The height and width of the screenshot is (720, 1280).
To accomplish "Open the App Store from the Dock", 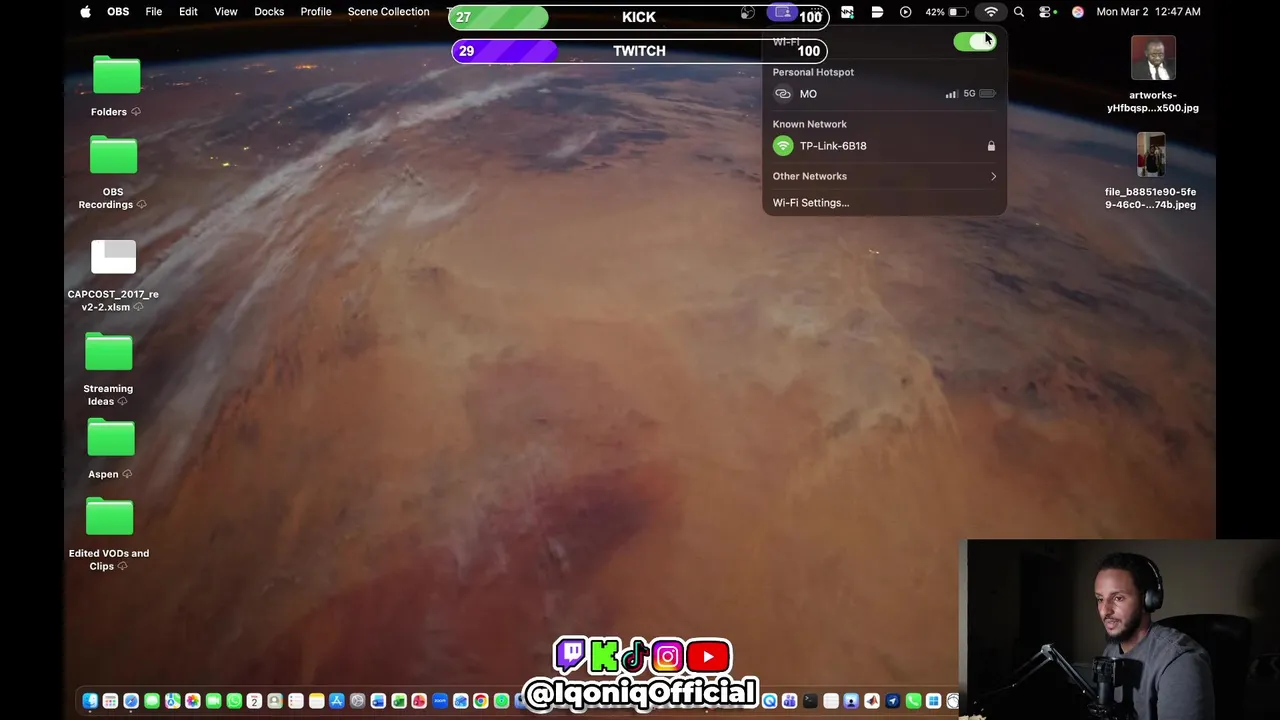I will click(337, 701).
